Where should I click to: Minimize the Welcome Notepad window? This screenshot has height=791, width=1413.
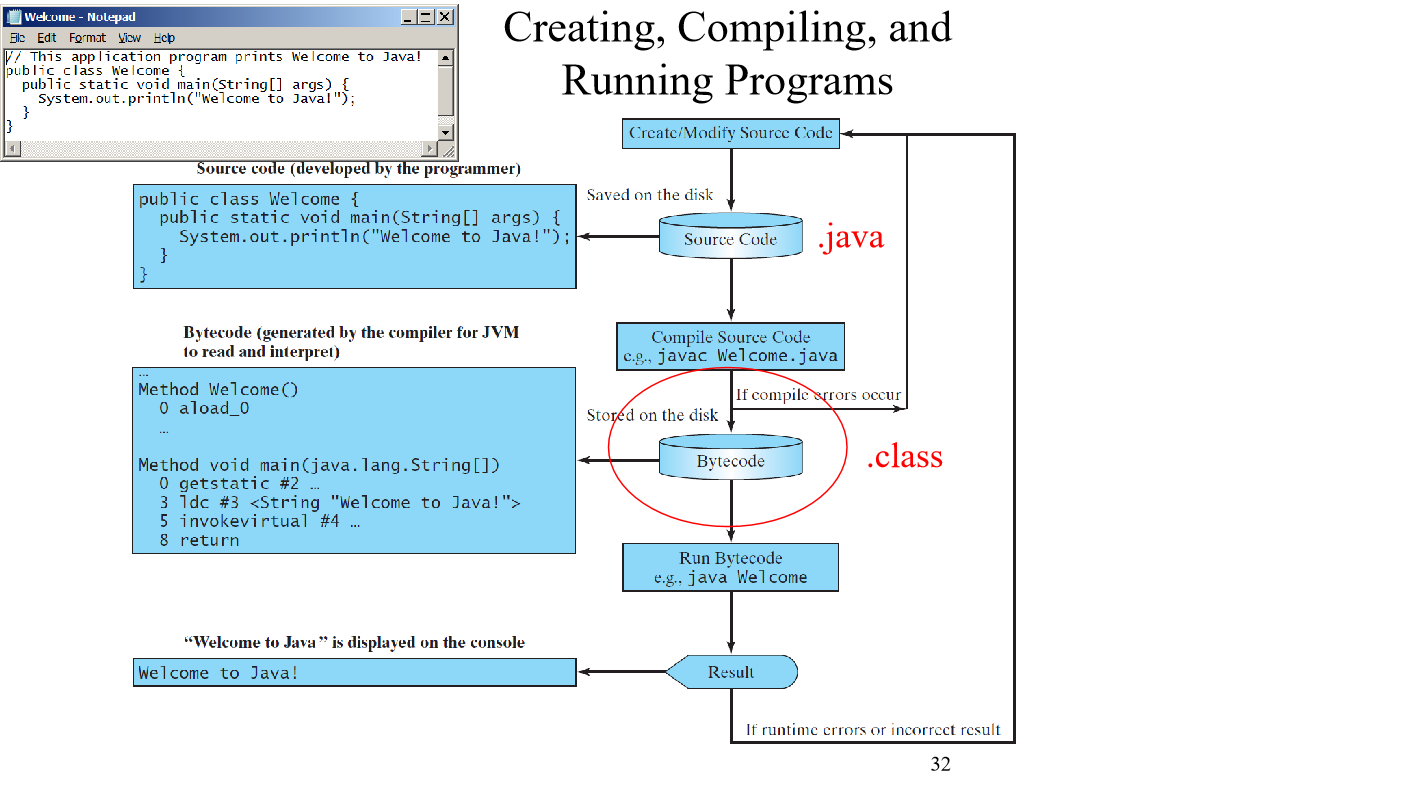click(409, 17)
